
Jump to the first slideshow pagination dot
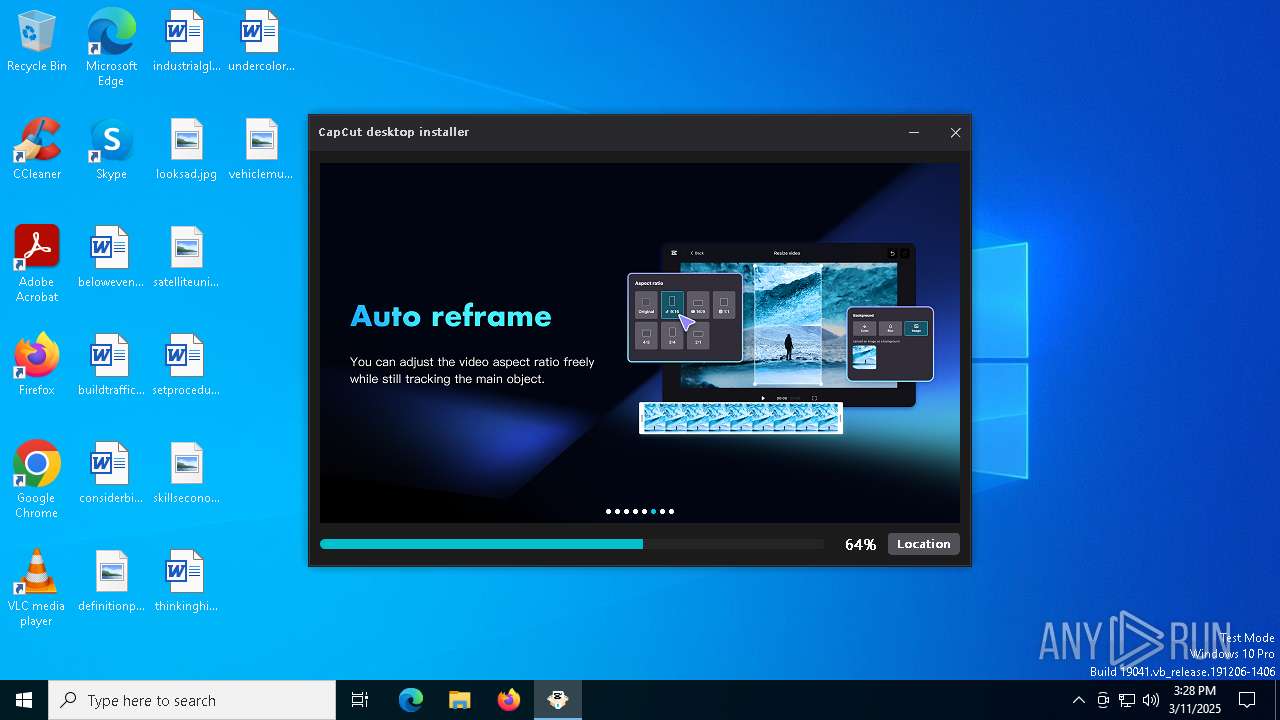pos(608,511)
